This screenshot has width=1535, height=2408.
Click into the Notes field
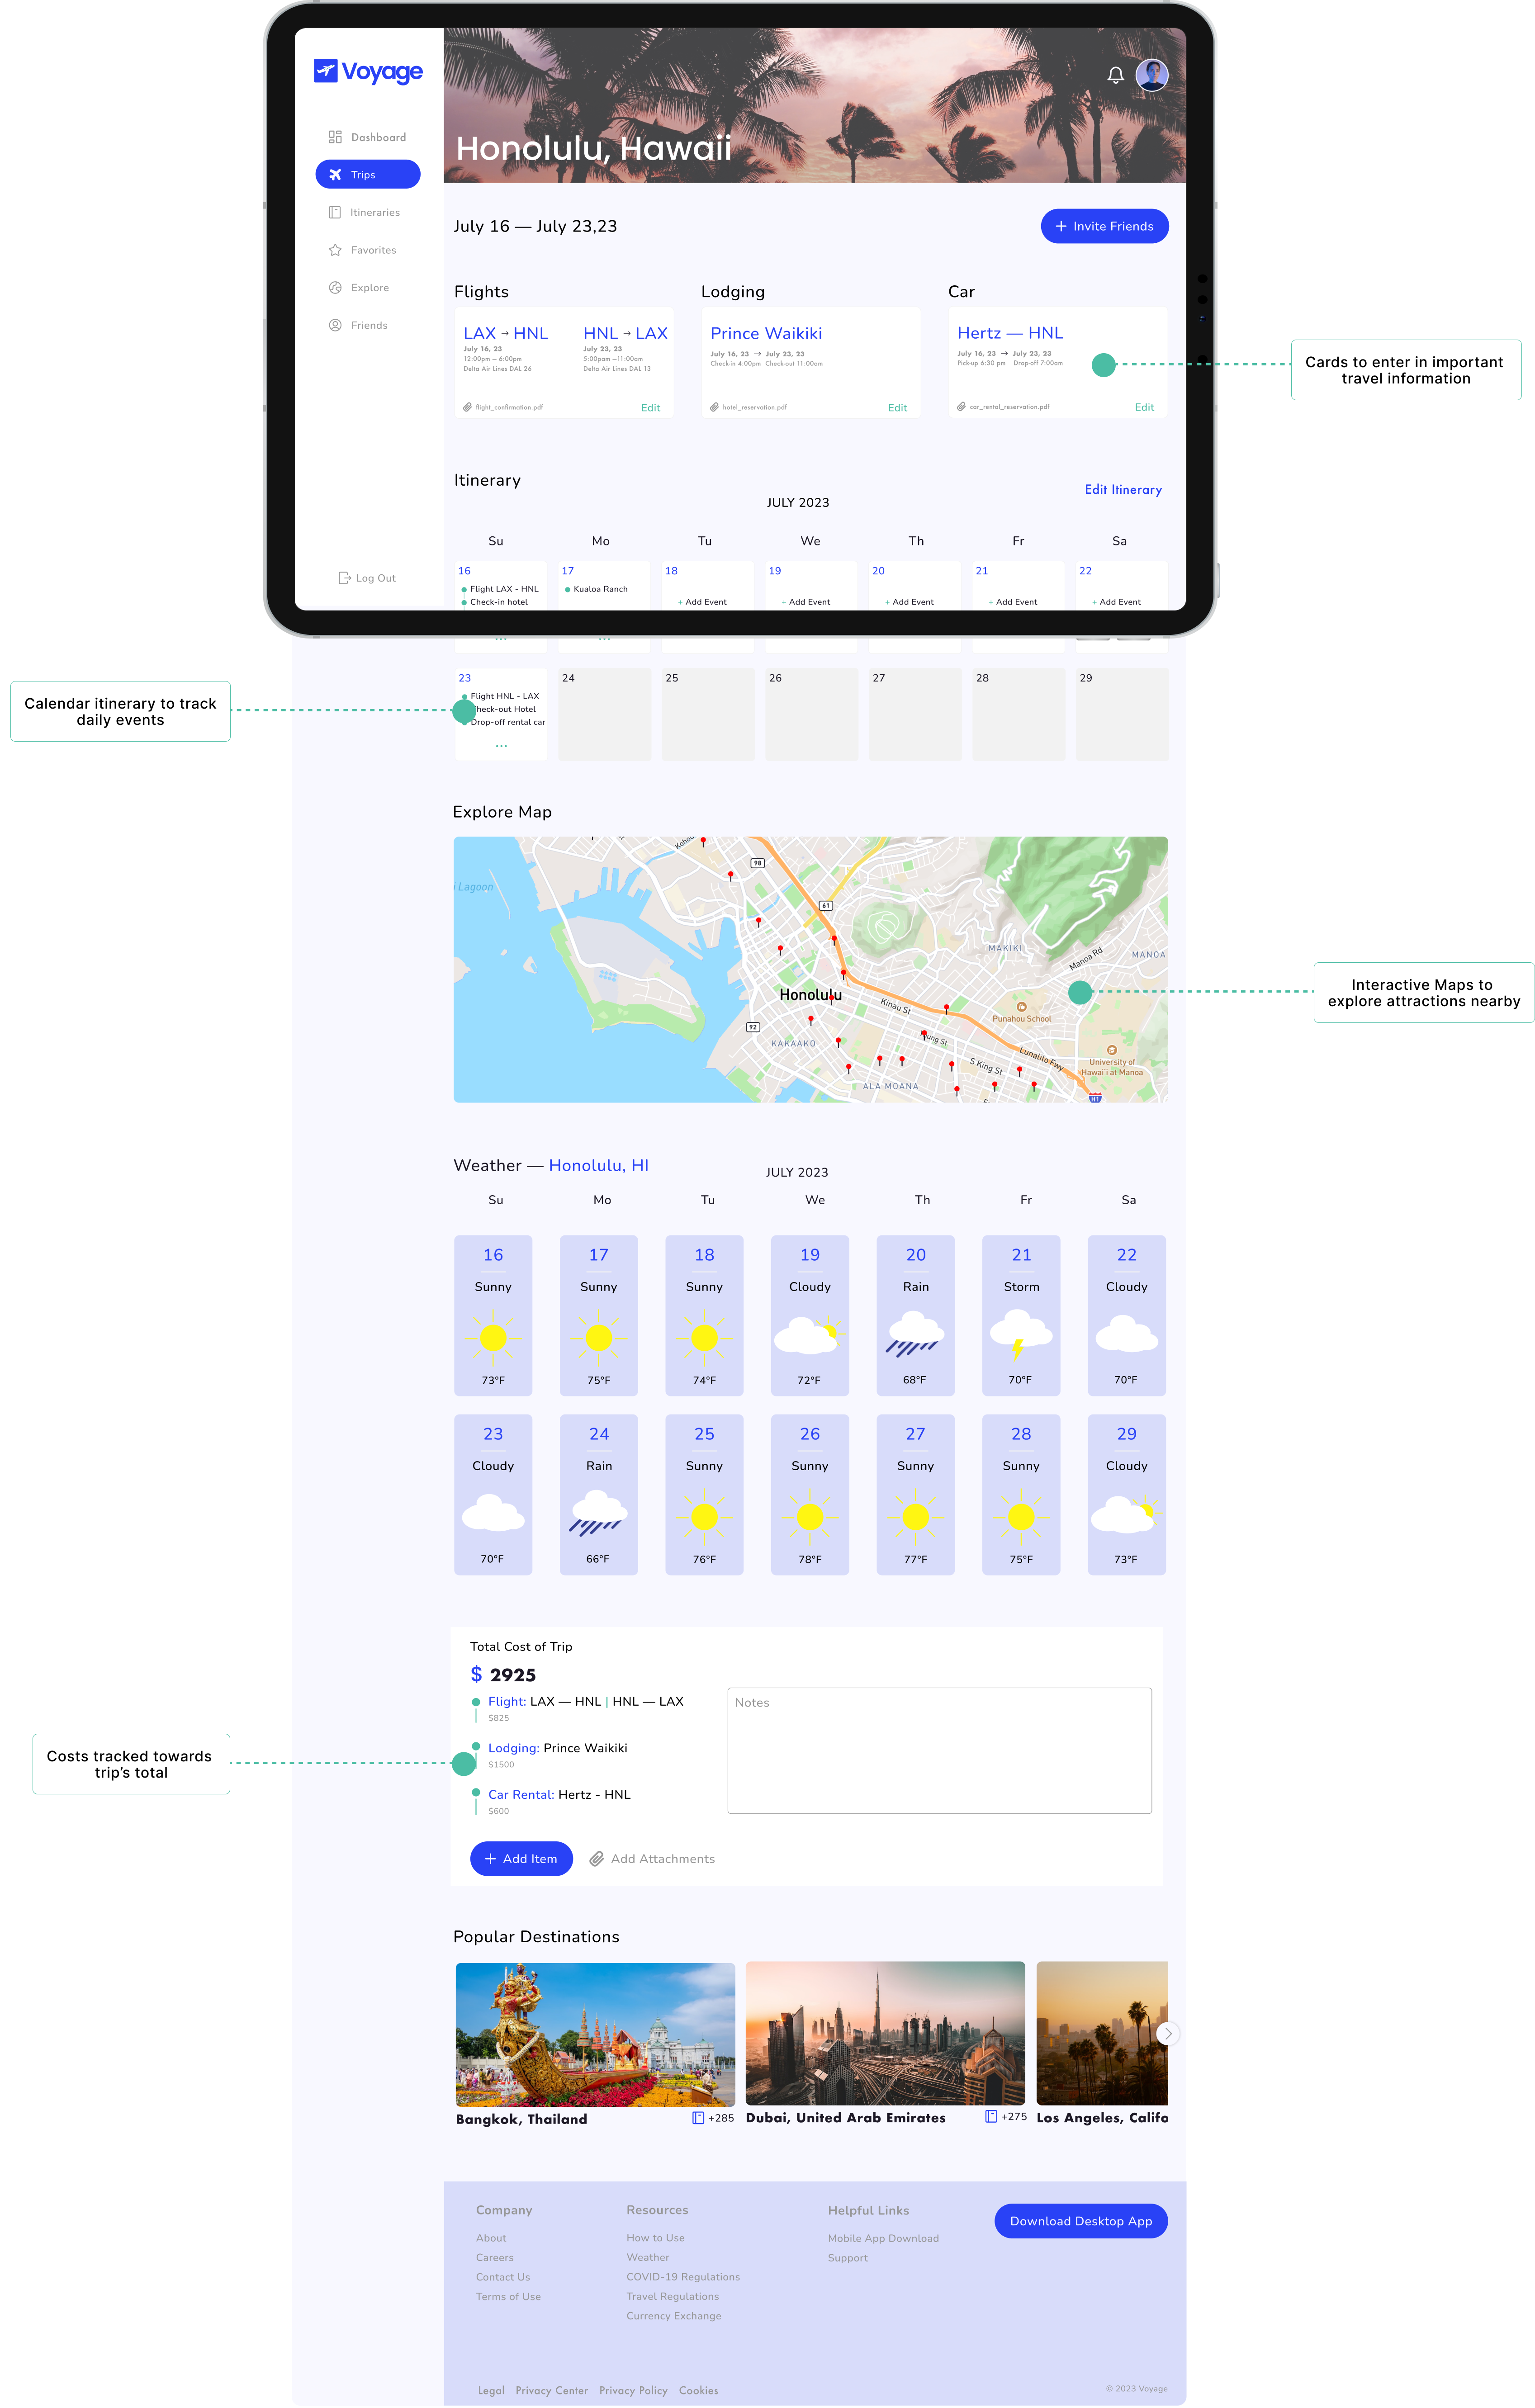tap(939, 1750)
